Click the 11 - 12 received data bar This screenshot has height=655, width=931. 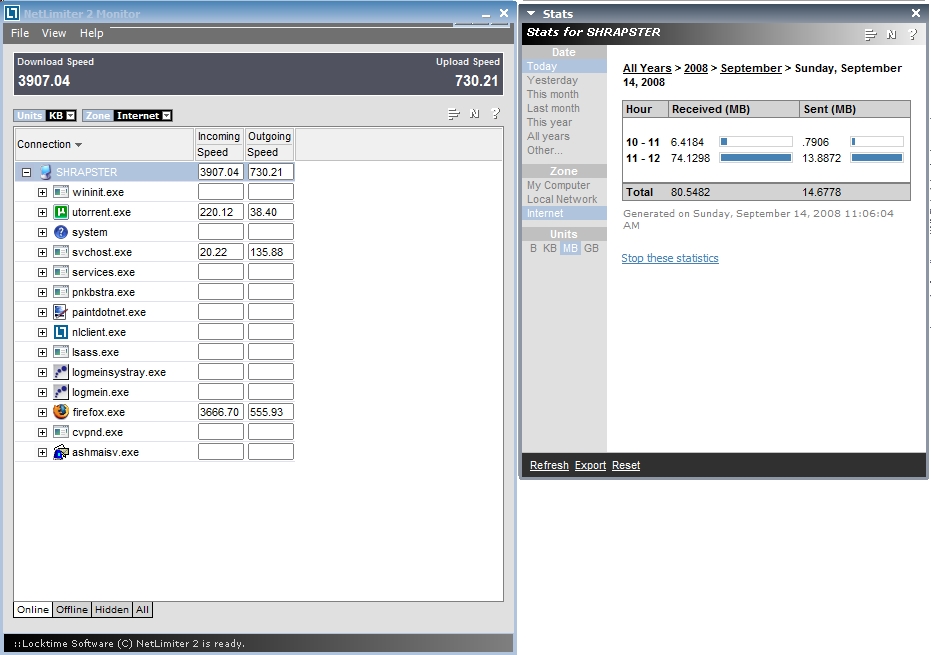point(755,158)
